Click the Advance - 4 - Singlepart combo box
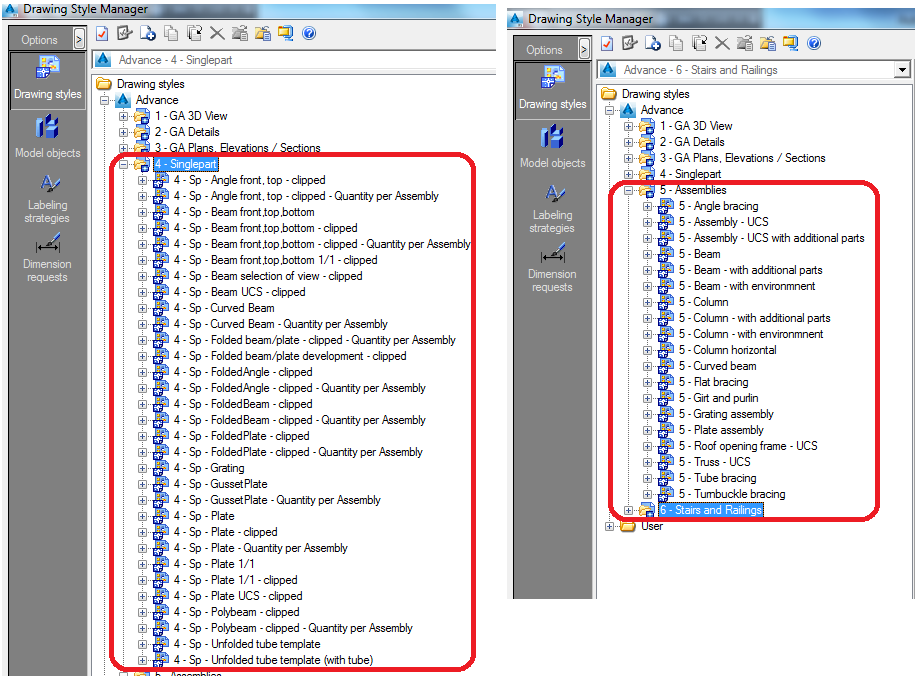 point(294,60)
